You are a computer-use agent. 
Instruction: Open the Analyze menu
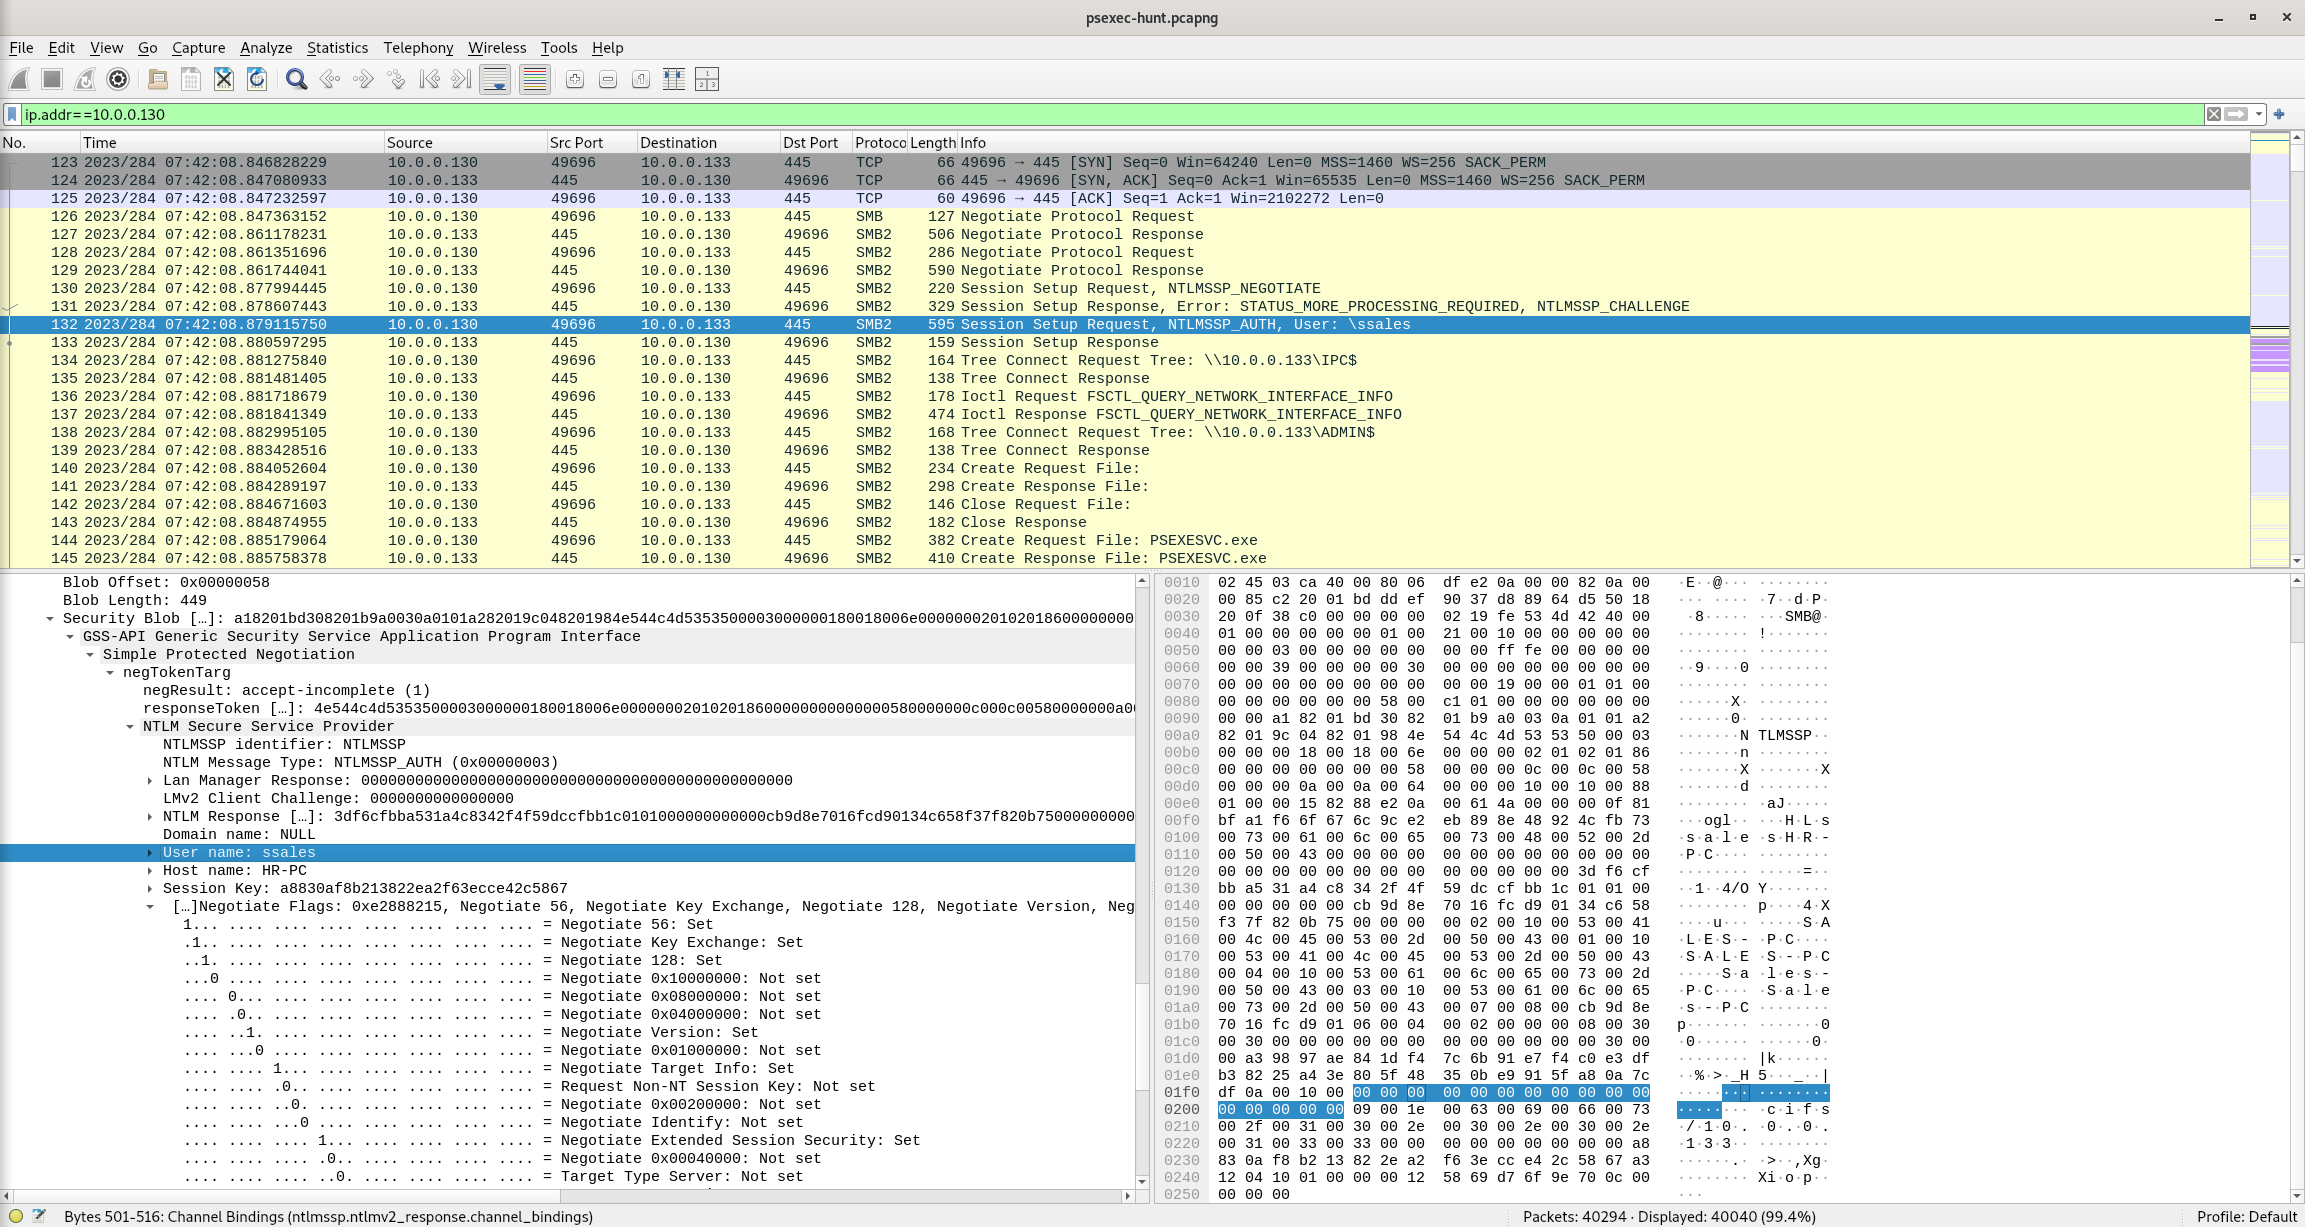point(266,47)
